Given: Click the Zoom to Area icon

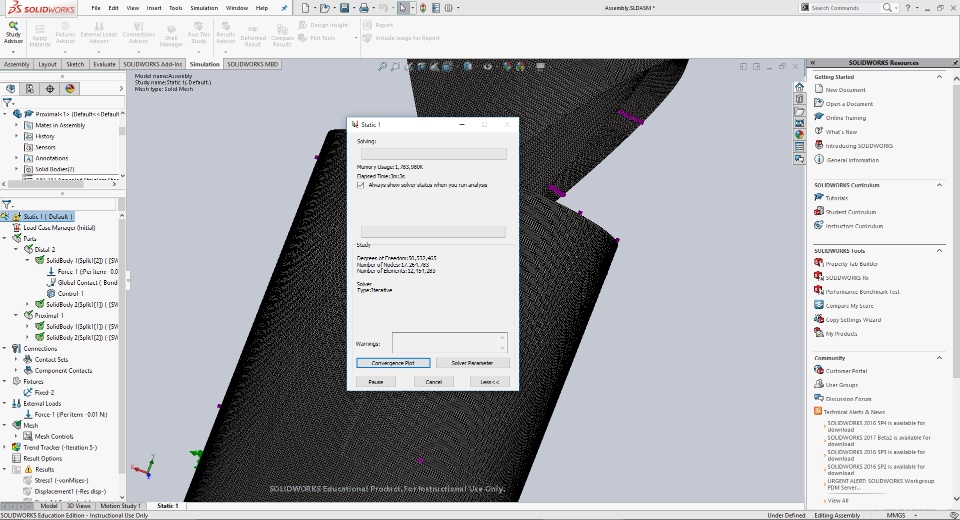Looking at the screenshot, I should 396,66.
